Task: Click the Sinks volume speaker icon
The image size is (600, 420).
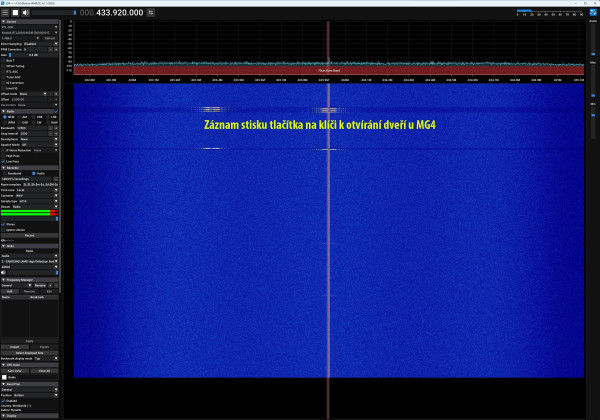Action: pyautogui.click(x=3, y=273)
